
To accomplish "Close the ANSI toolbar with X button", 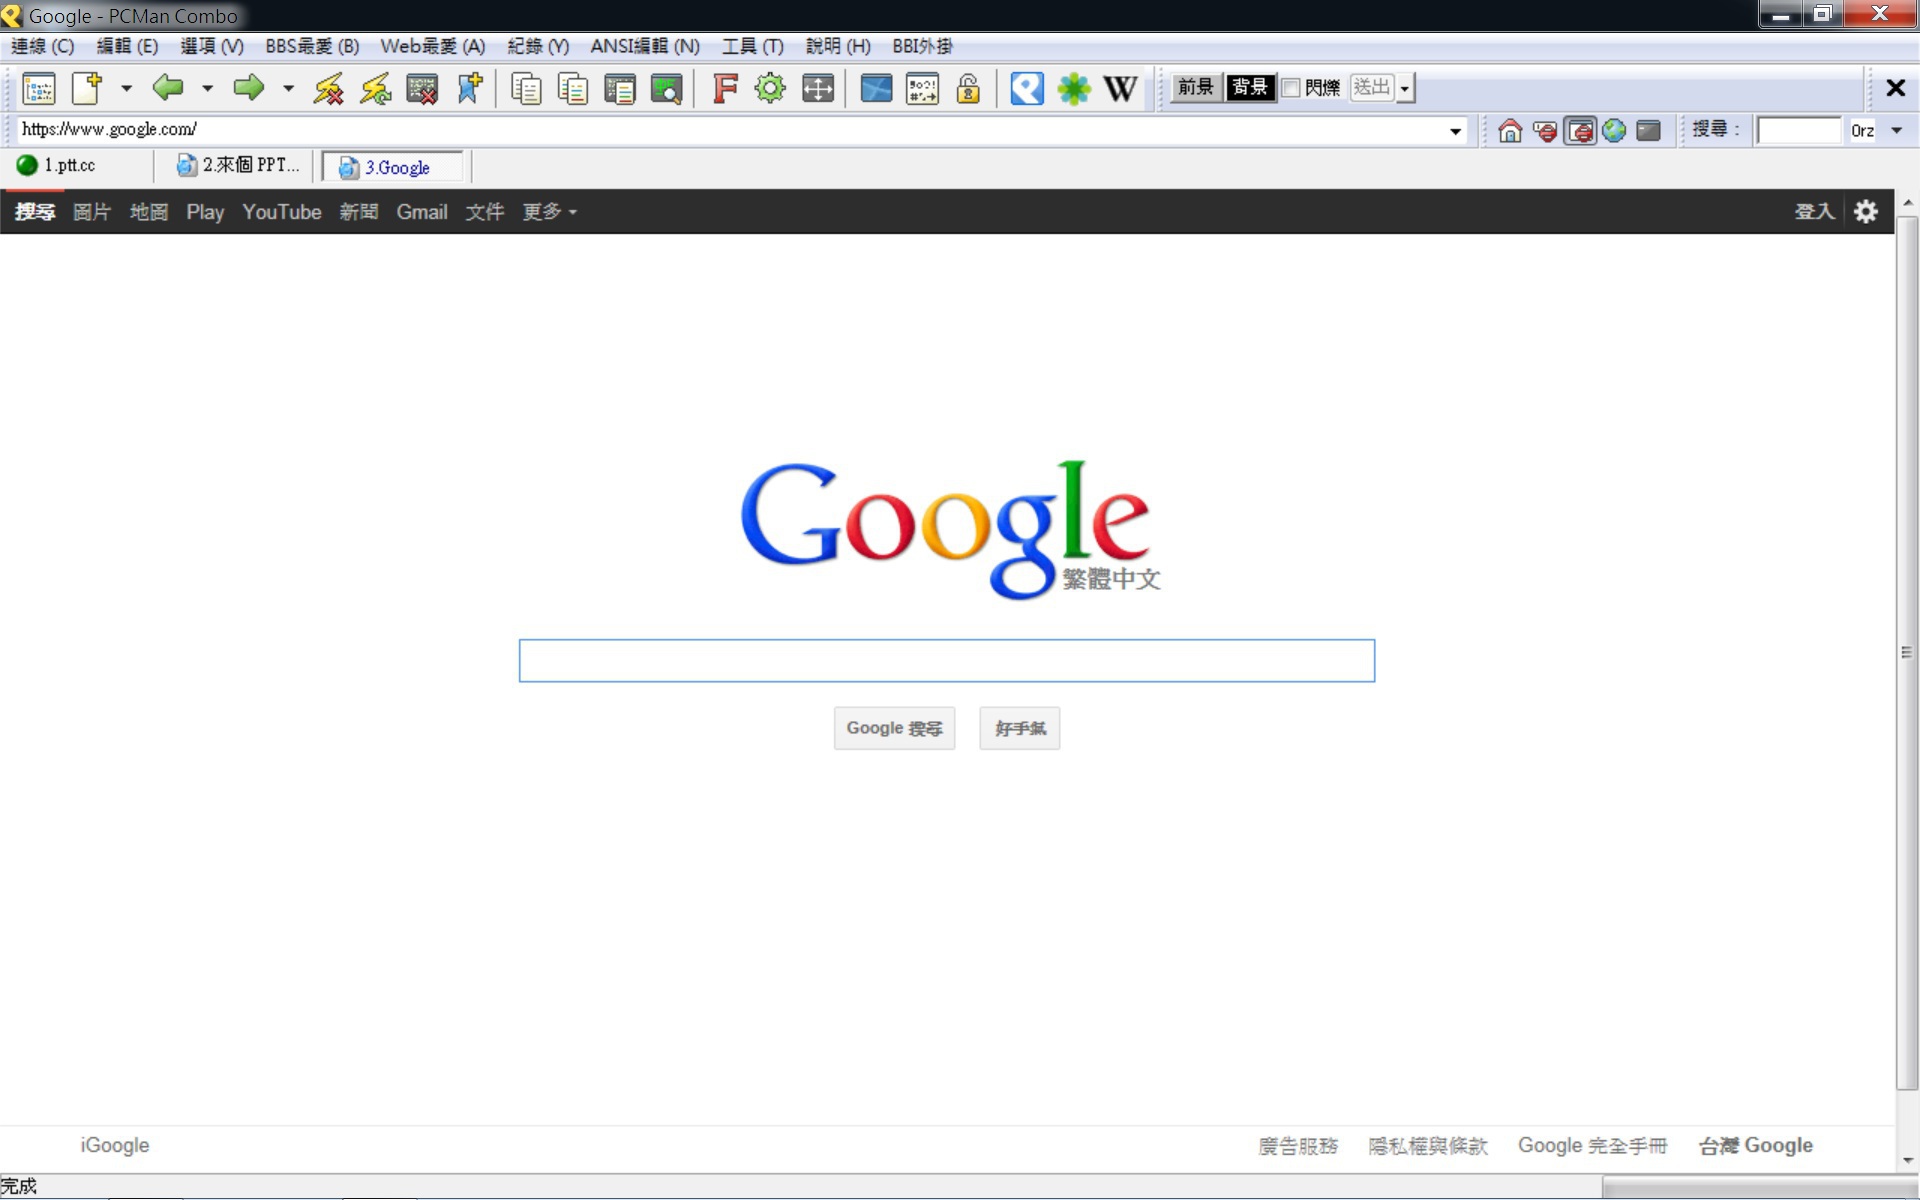I will coord(1895,88).
